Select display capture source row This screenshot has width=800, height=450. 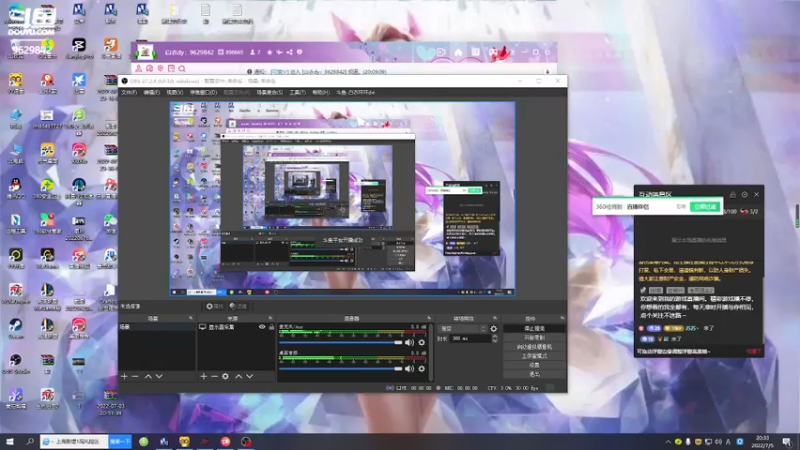click(237, 327)
